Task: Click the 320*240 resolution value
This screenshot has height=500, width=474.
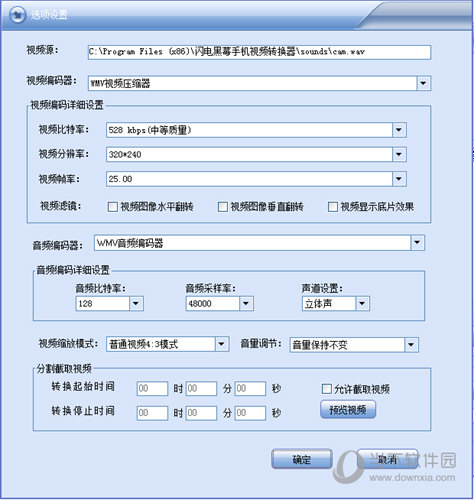Action: (125, 154)
